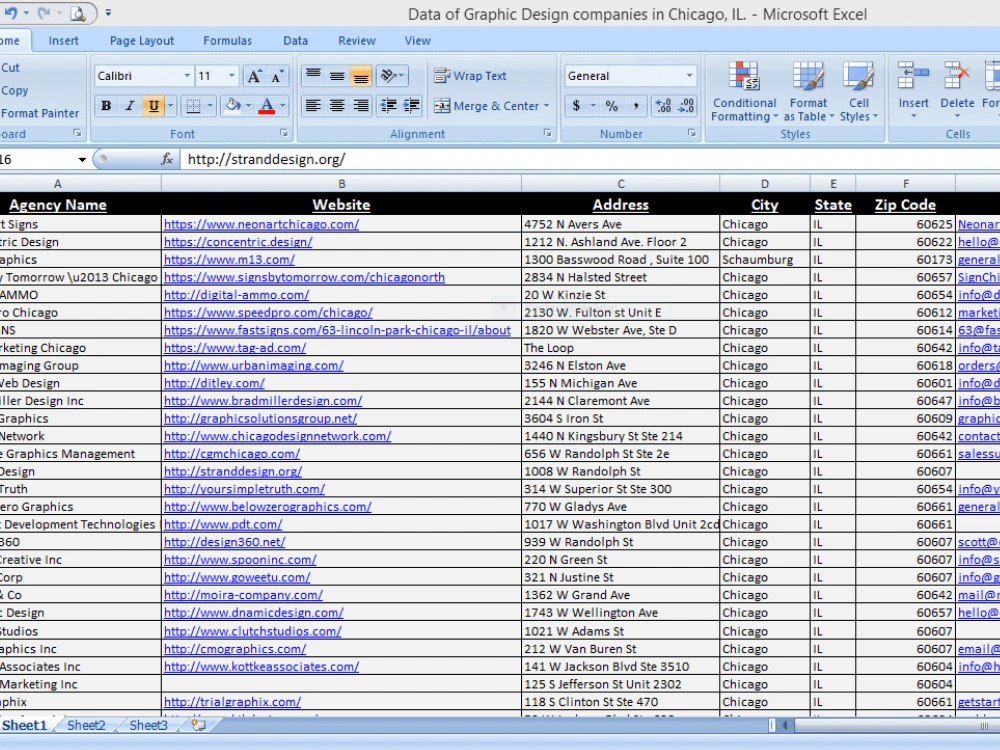The width and height of the screenshot is (1000, 750).
Task: Expand the Name Box dropdown arrow
Action: click(x=82, y=159)
